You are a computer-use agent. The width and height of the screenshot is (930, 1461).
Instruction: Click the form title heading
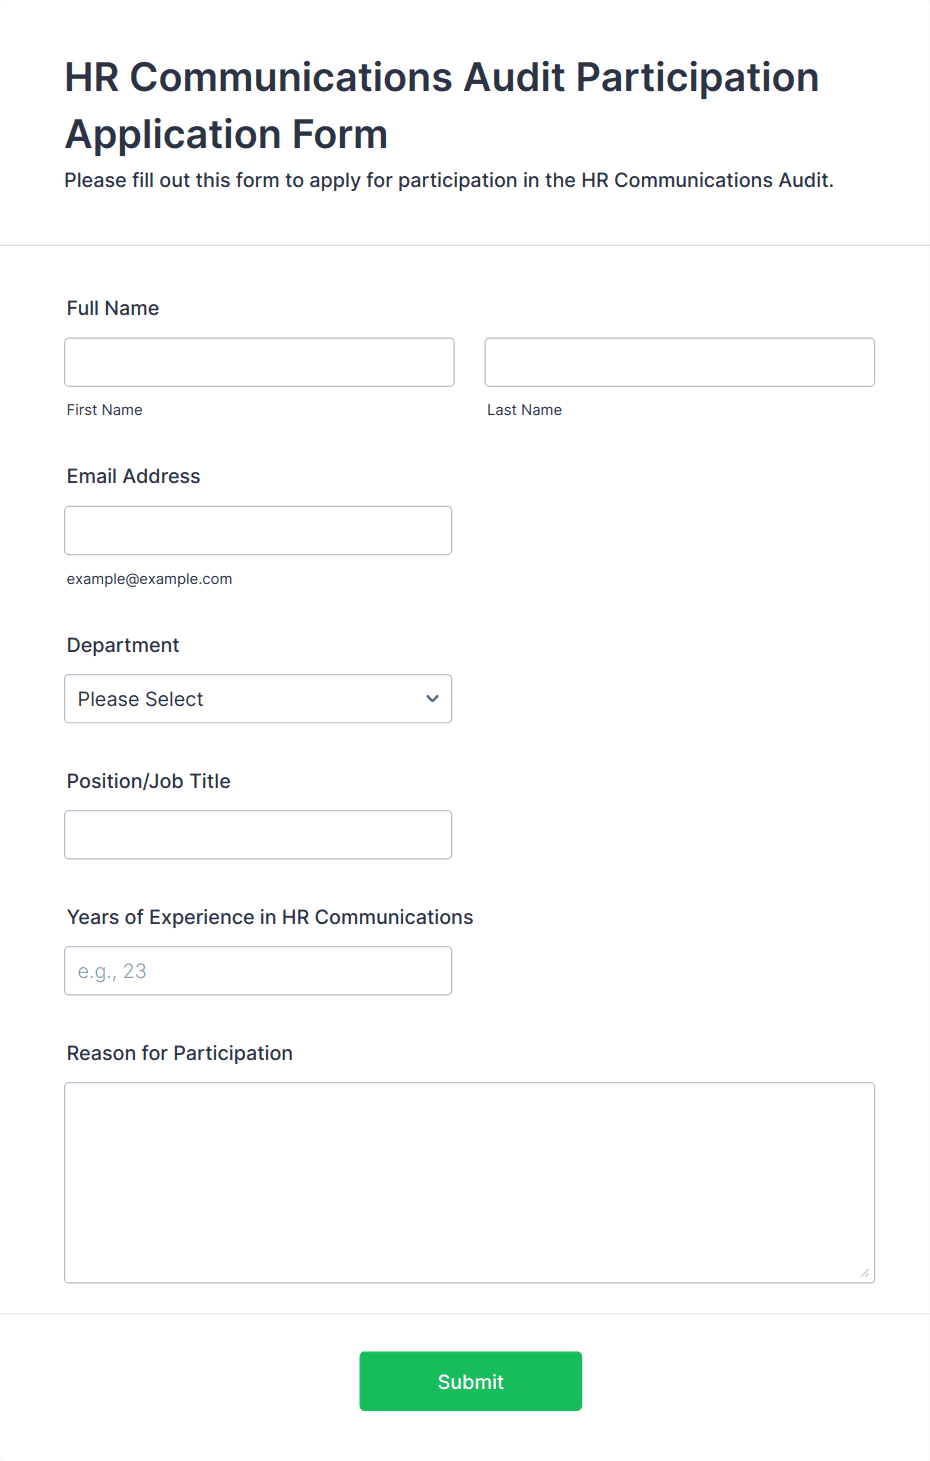442,105
